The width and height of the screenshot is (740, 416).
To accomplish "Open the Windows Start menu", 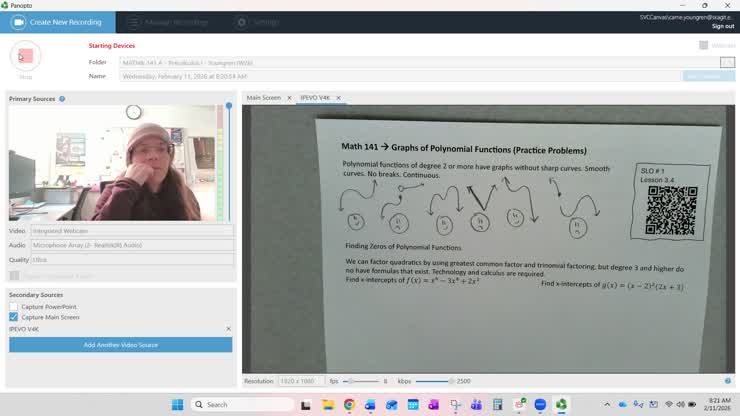I will click(x=177, y=405).
